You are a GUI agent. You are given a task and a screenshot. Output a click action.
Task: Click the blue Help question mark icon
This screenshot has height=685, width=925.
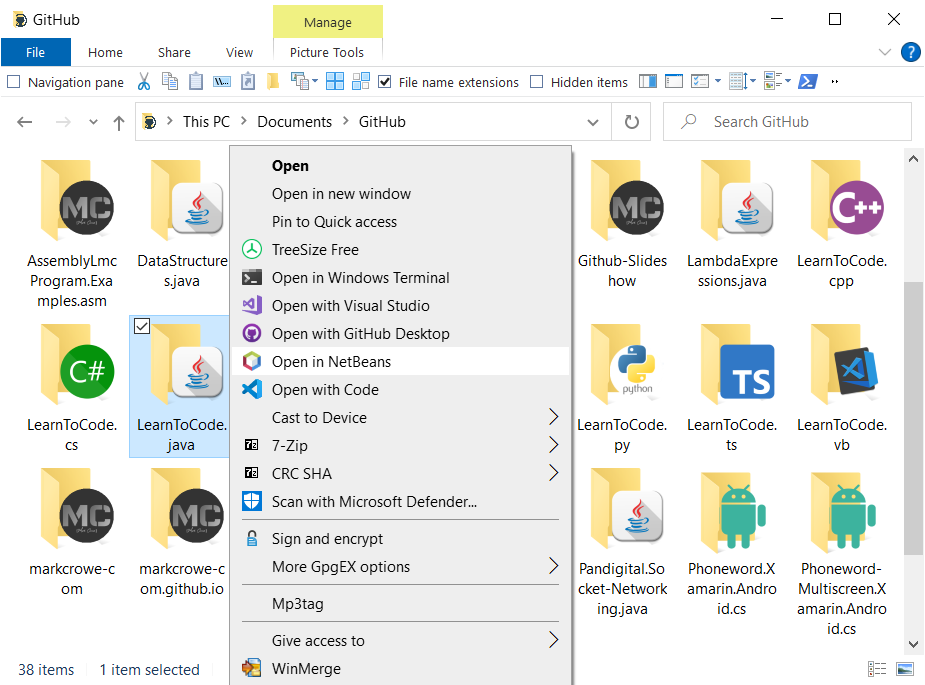pyautogui.click(x=911, y=52)
